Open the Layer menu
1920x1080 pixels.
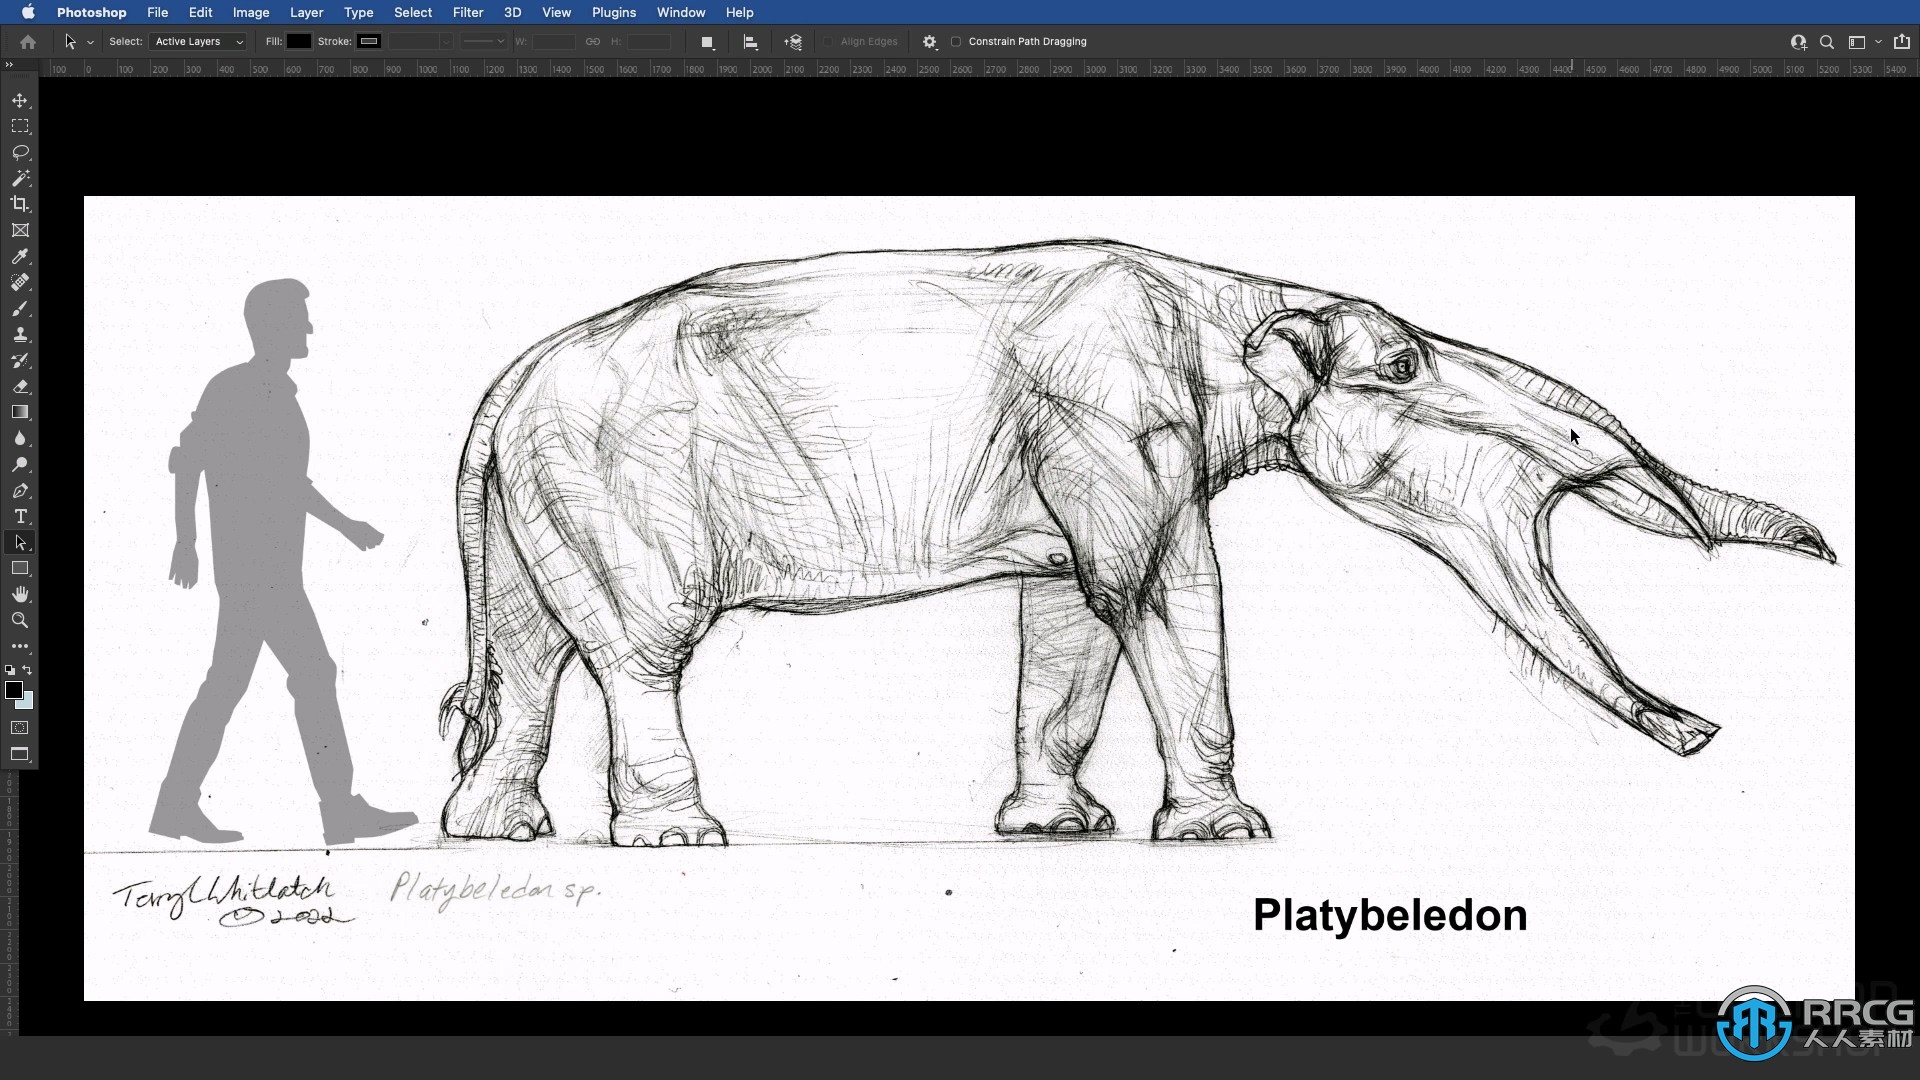pyautogui.click(x=306, y=12)
